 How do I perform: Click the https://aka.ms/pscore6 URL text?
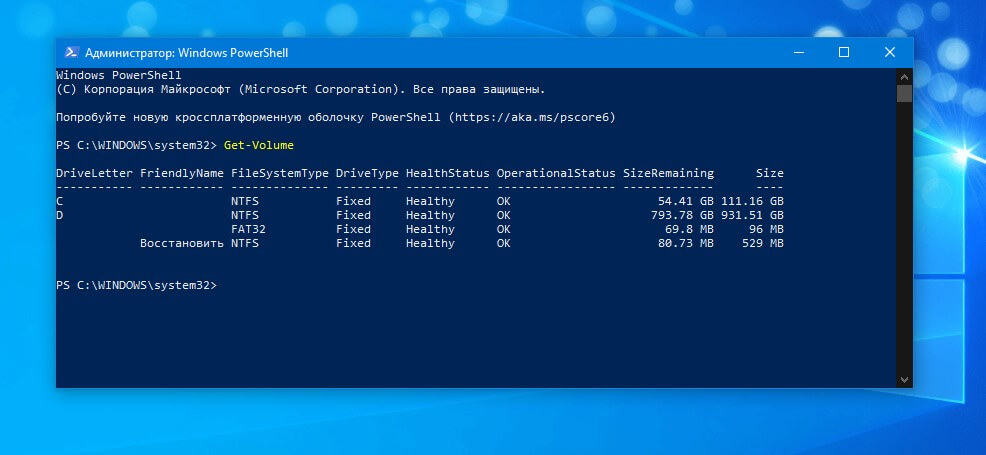pyautogui.click(x=531, y=118)
